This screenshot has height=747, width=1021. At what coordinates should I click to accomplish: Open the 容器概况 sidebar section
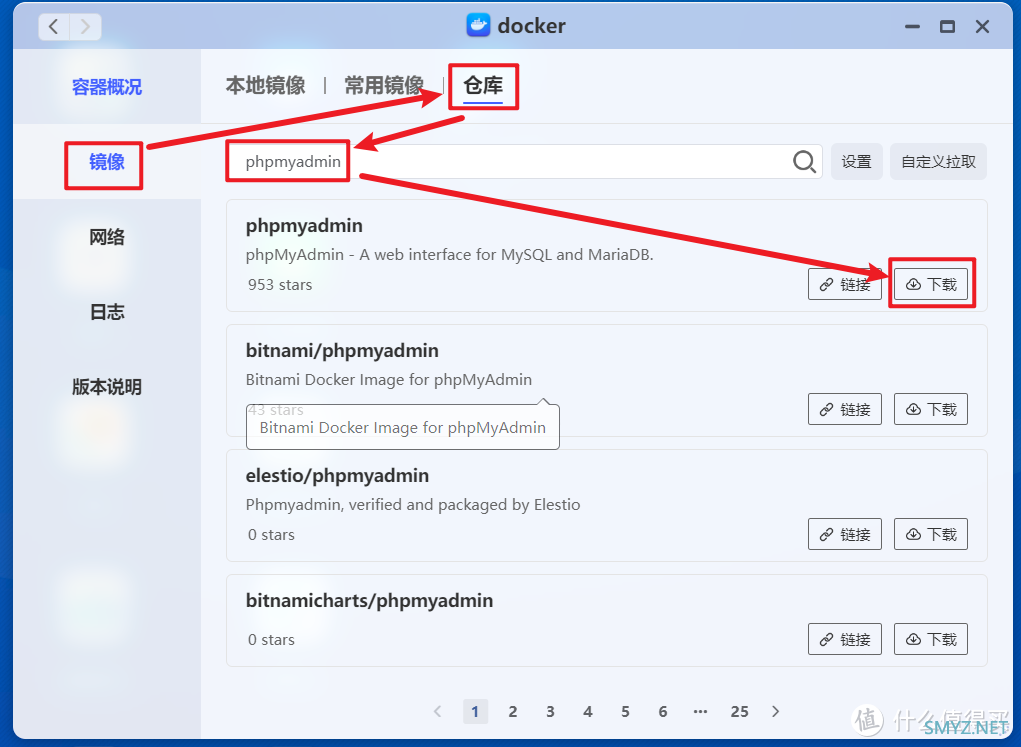tap(107, 87)
